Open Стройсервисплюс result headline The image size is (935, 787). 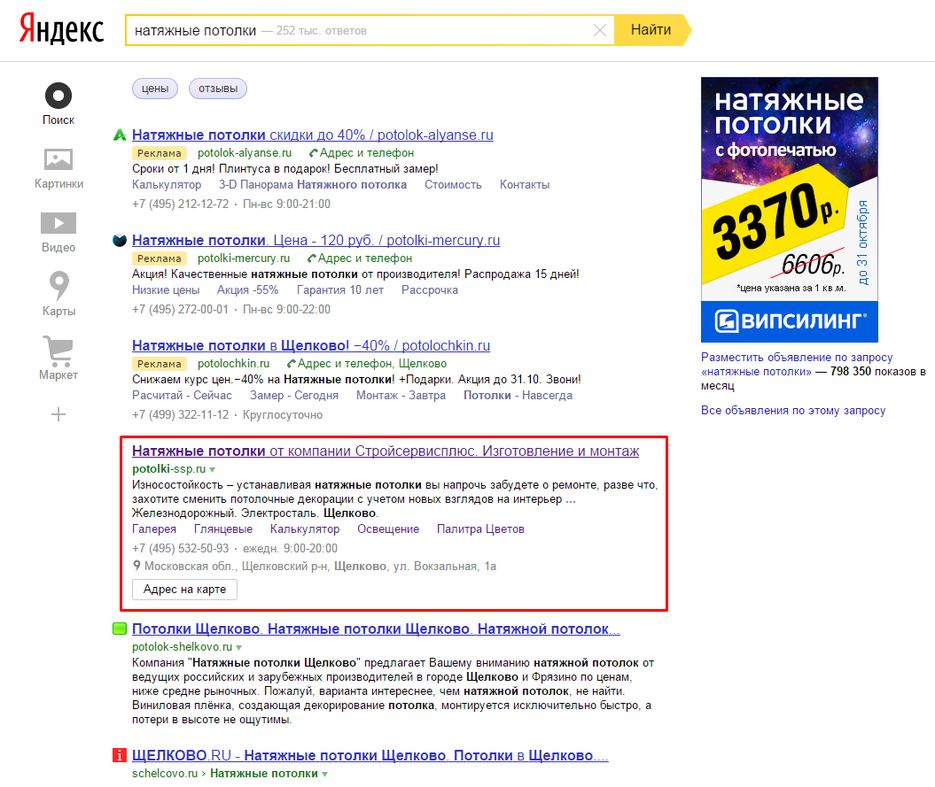coord(385,451)
